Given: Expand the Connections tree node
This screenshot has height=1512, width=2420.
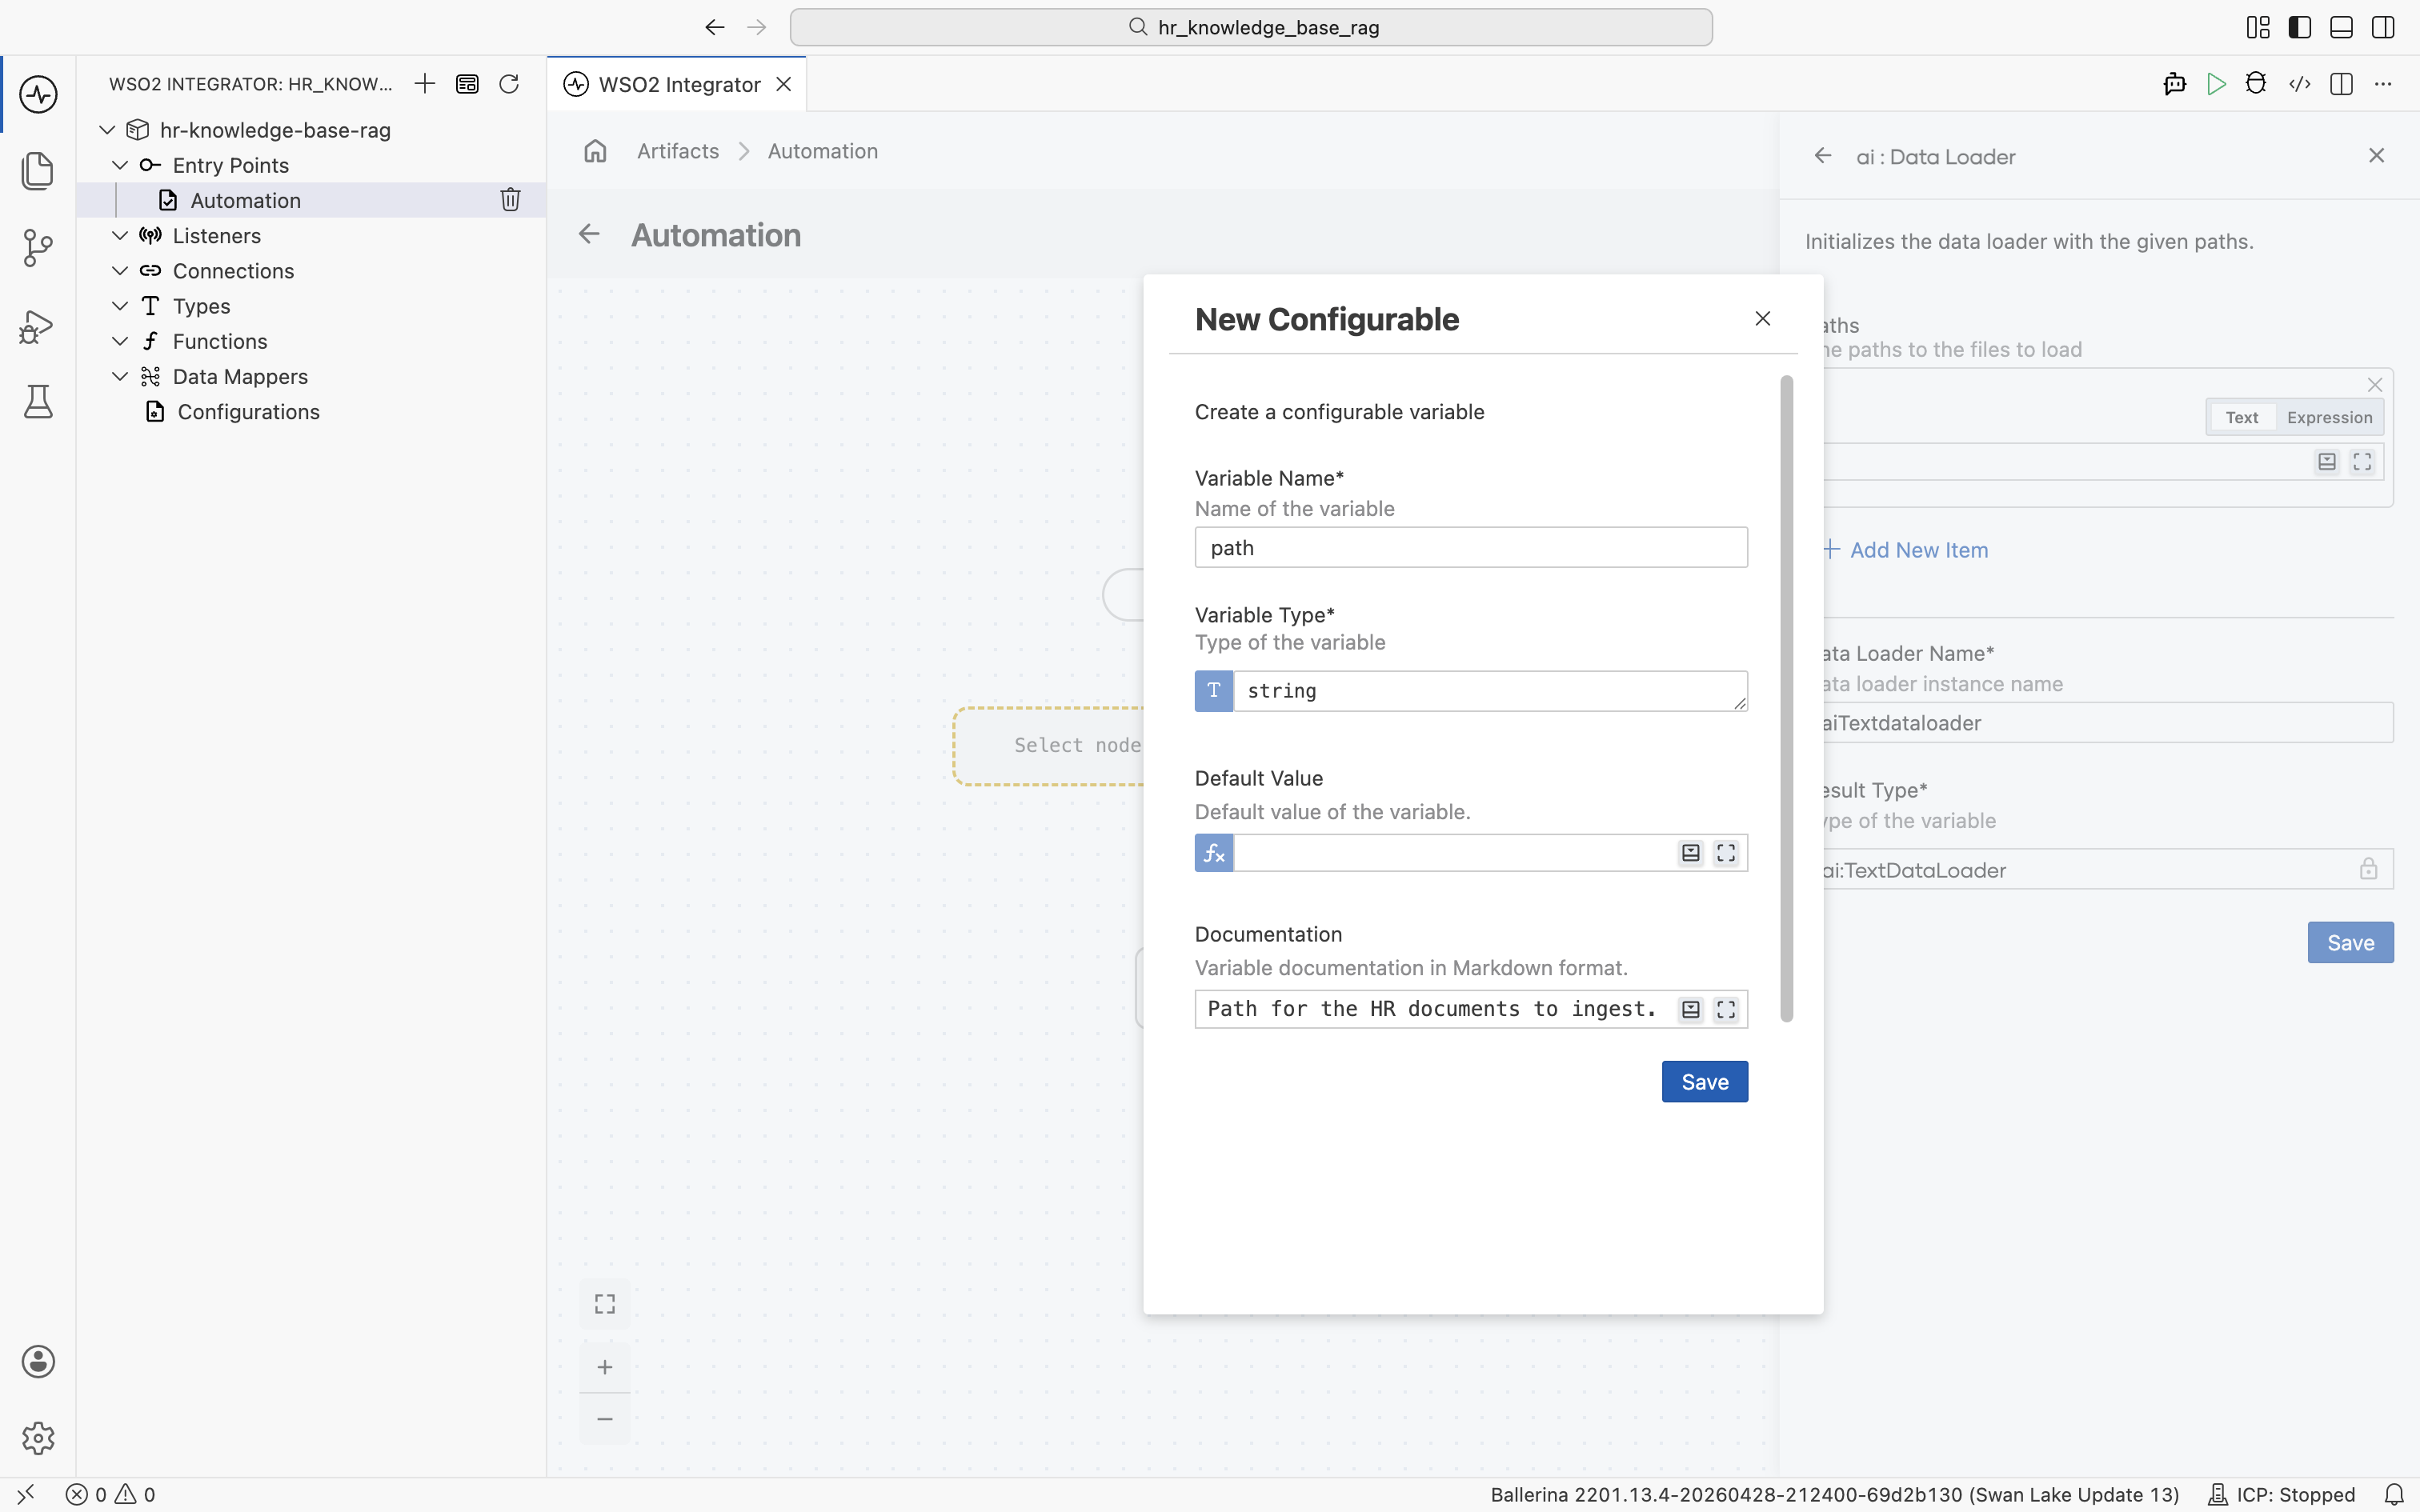Looking at the screenshot, I should (120, 270).
